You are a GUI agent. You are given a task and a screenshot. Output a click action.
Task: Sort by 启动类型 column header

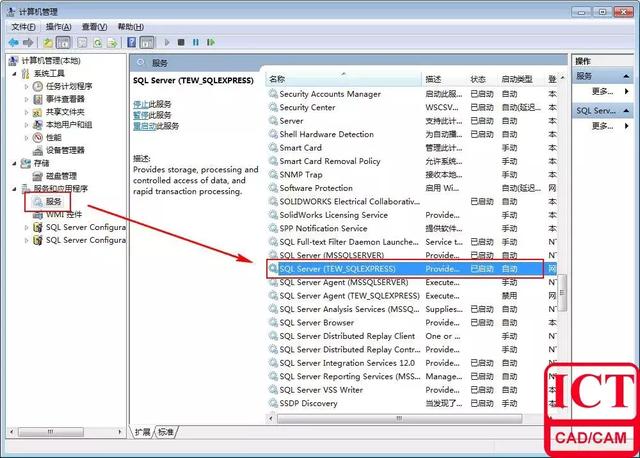(x=522, y=79)
